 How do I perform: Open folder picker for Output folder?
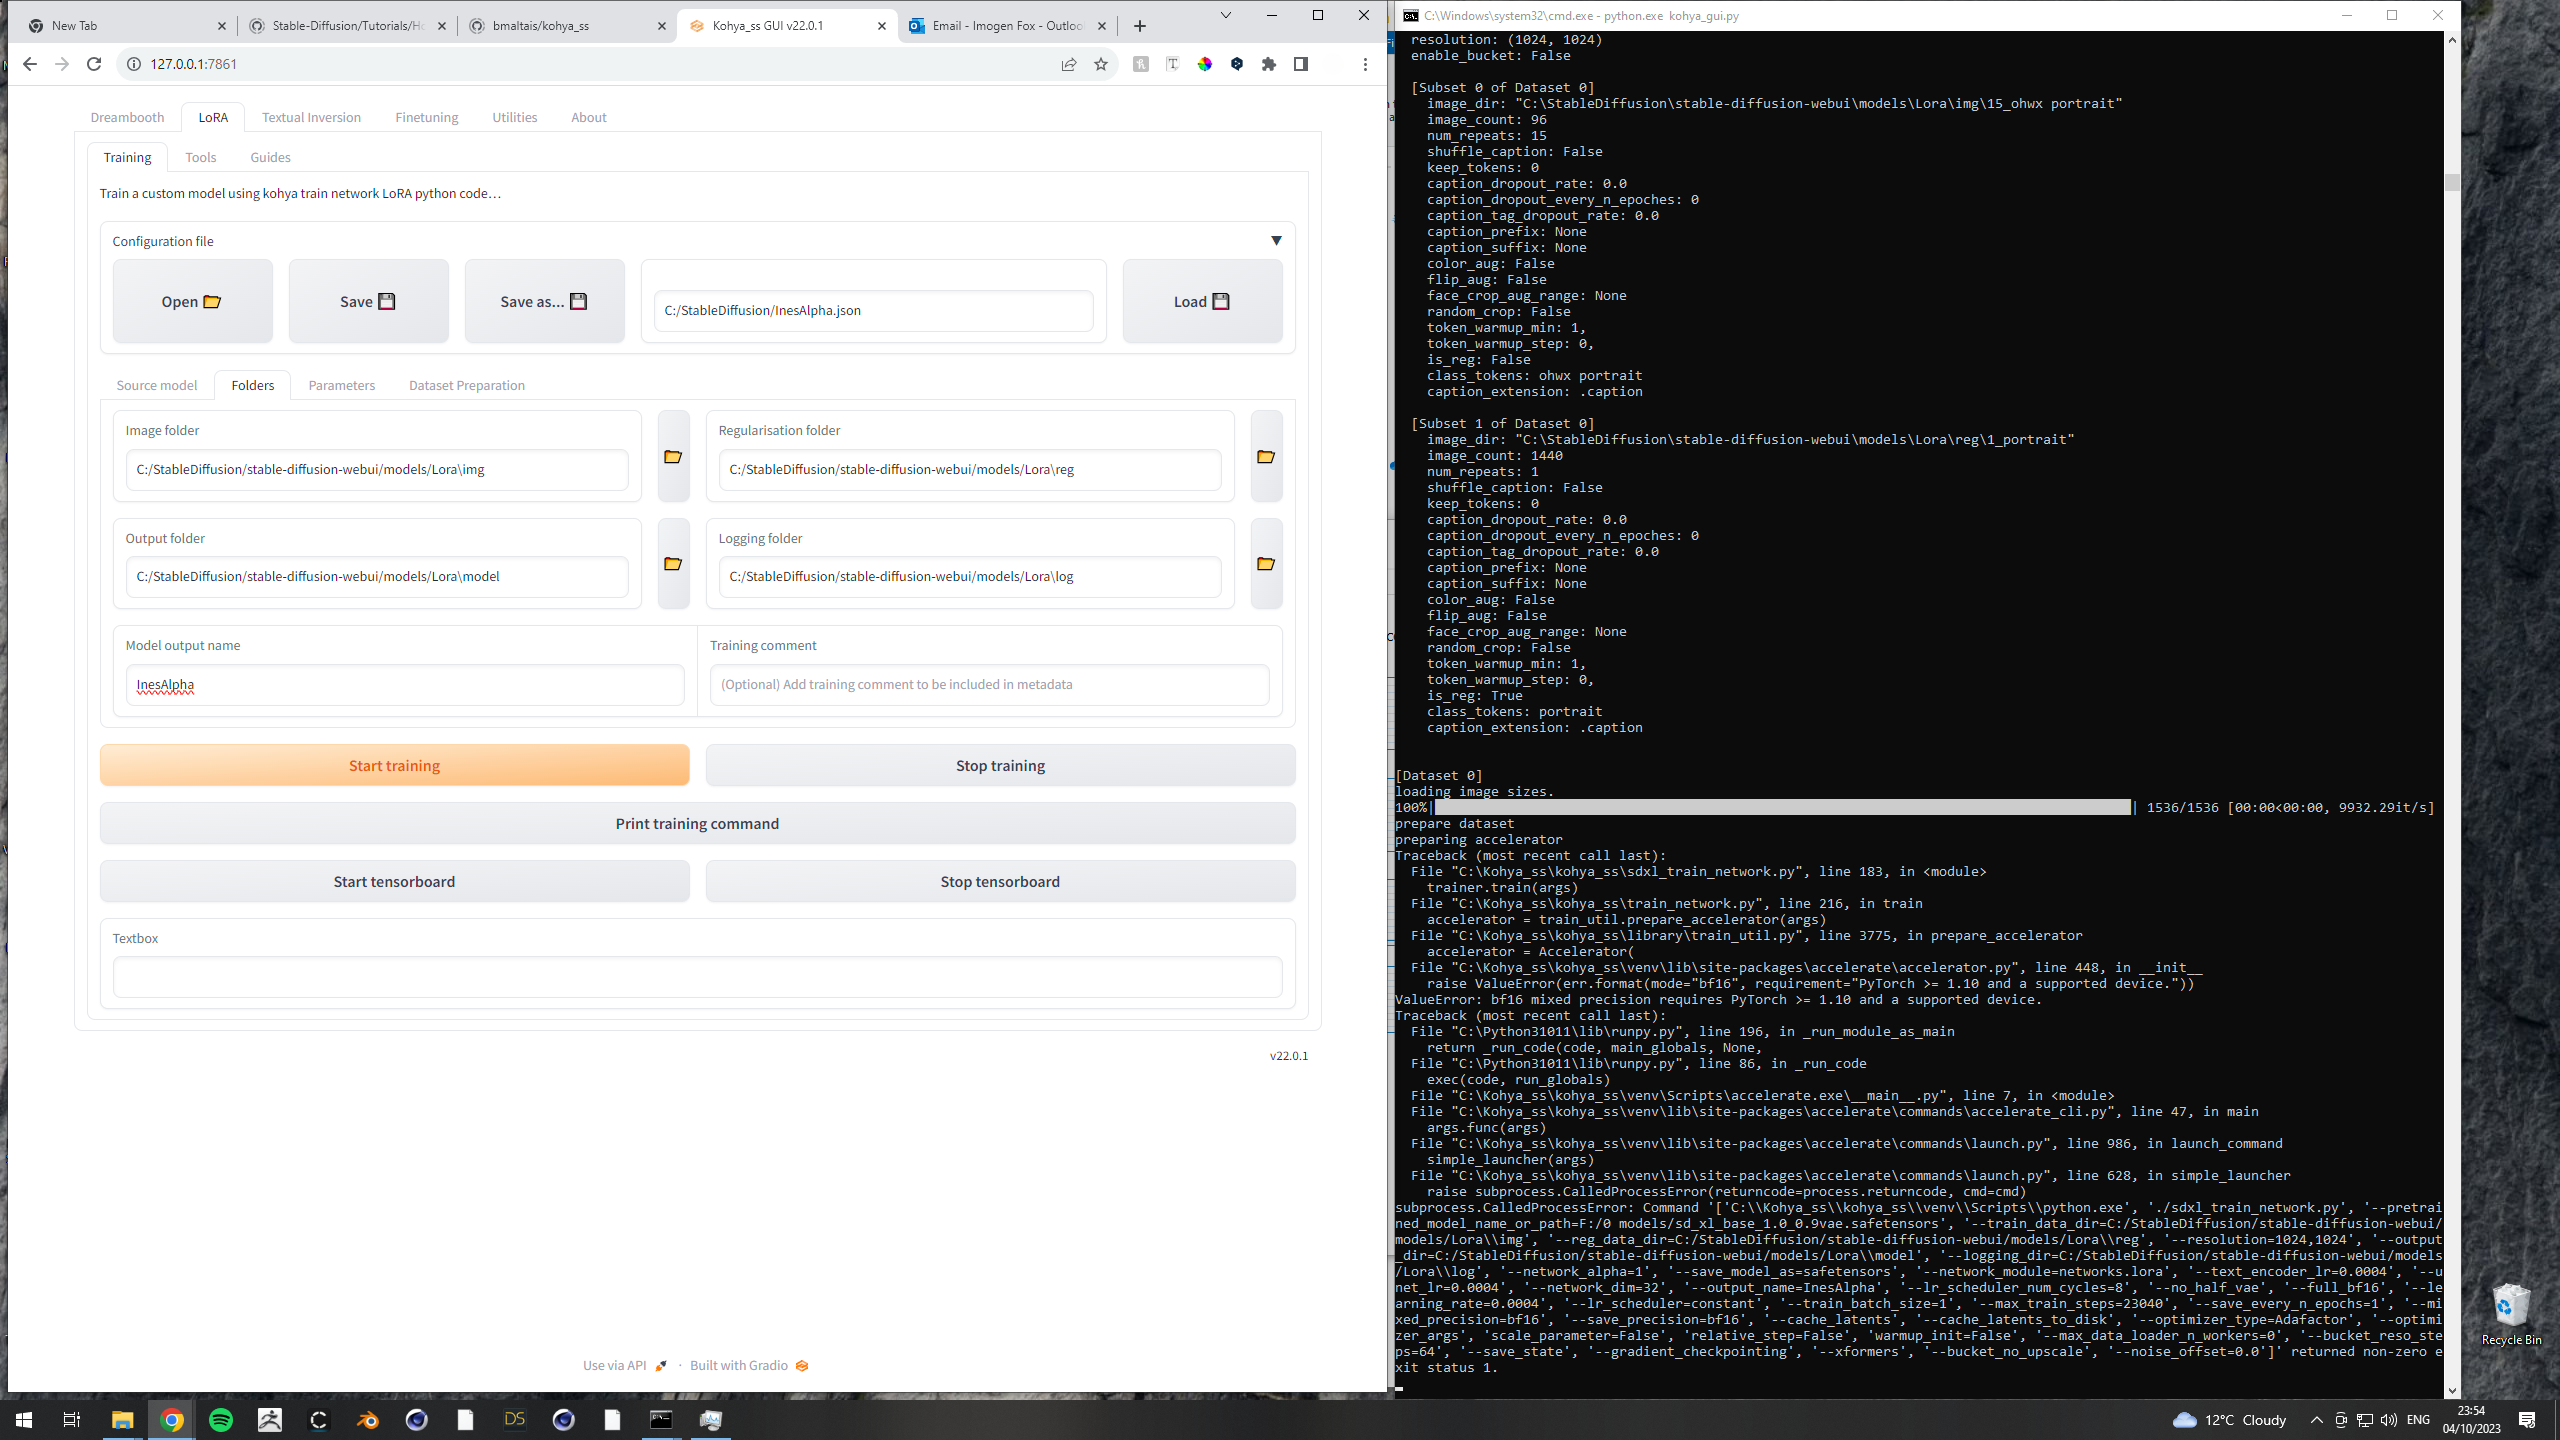672,563
